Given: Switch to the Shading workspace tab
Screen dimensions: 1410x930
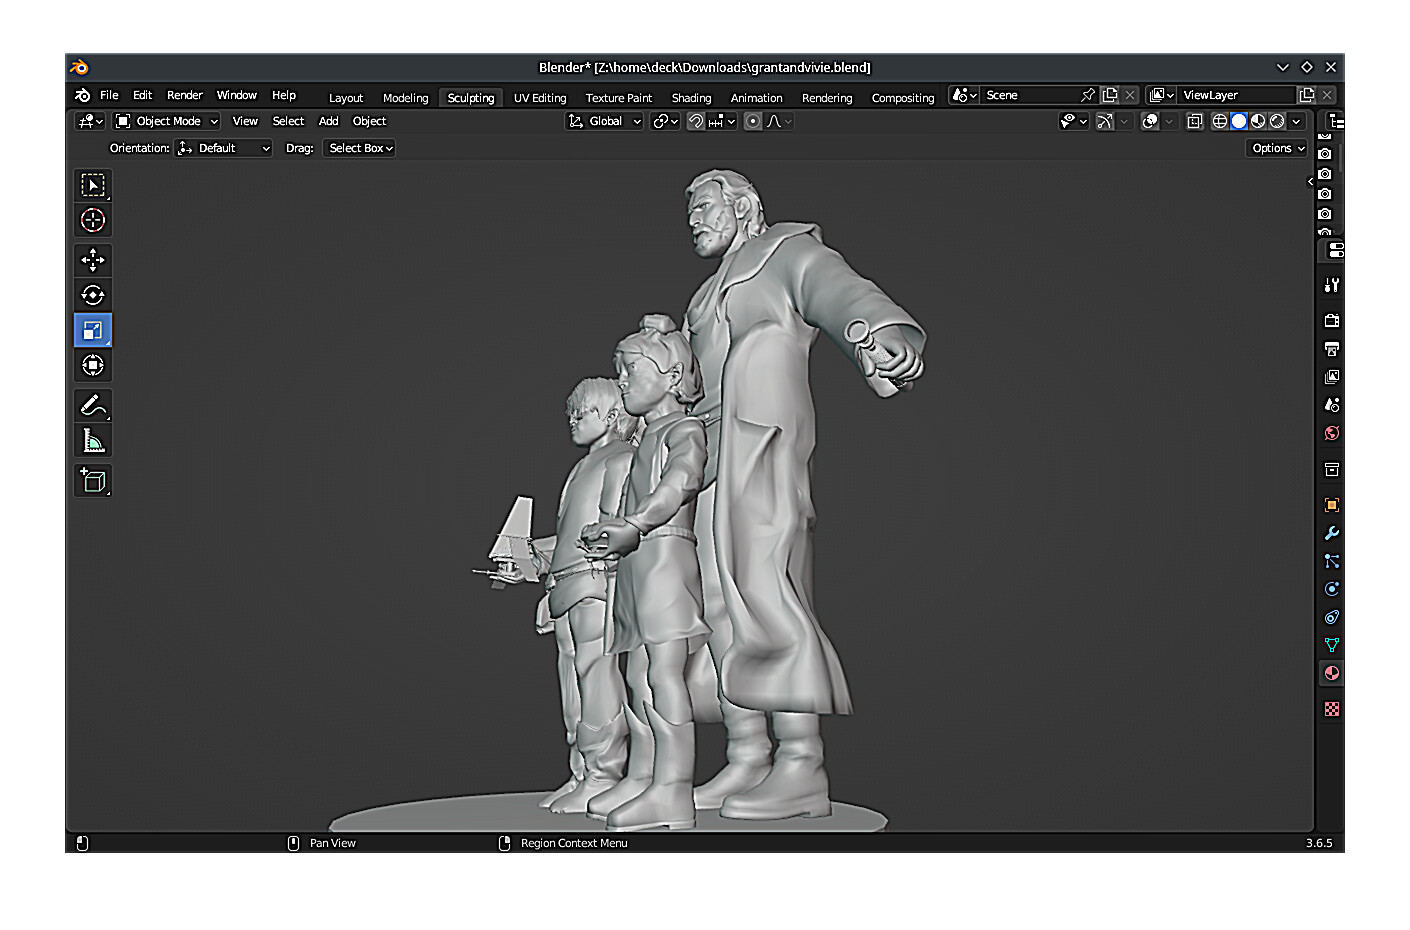Looking at the screenshot, I should click(x=691, y=98).
